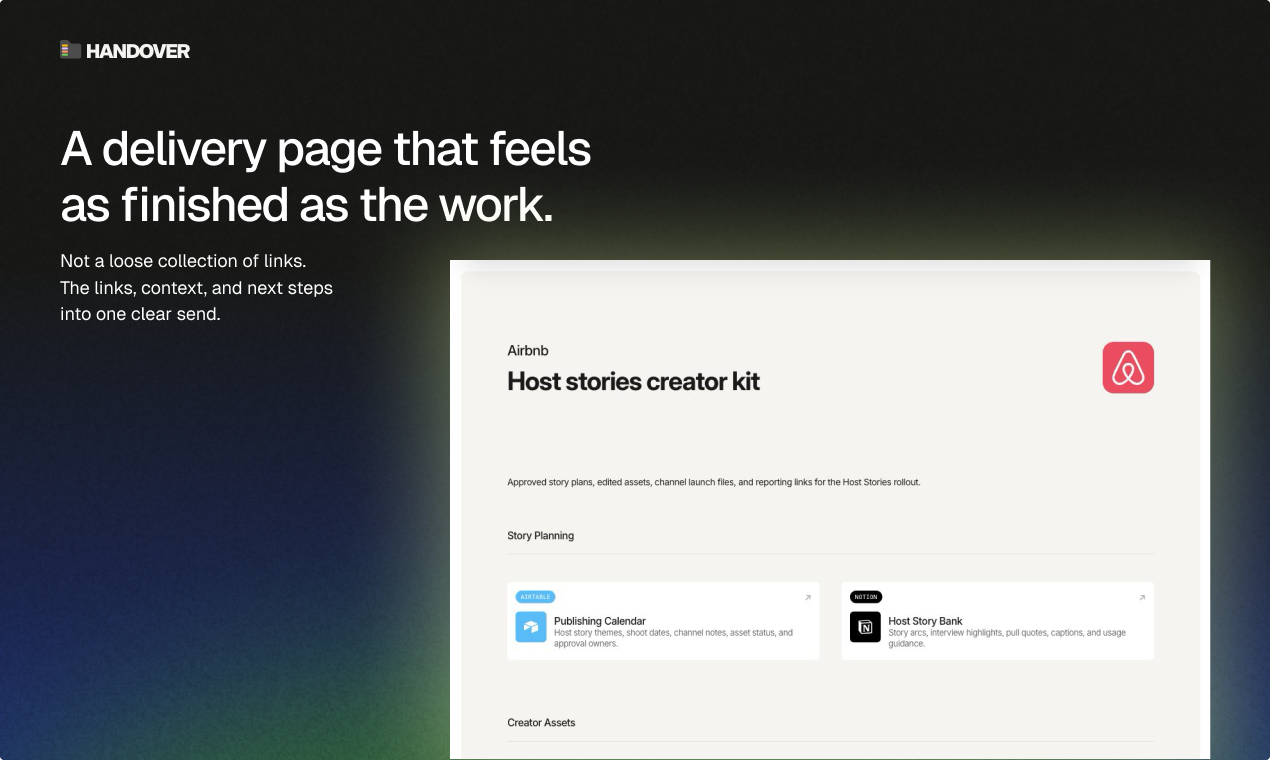
Task: Click the Creator Assets section heading
Action: 541,722
